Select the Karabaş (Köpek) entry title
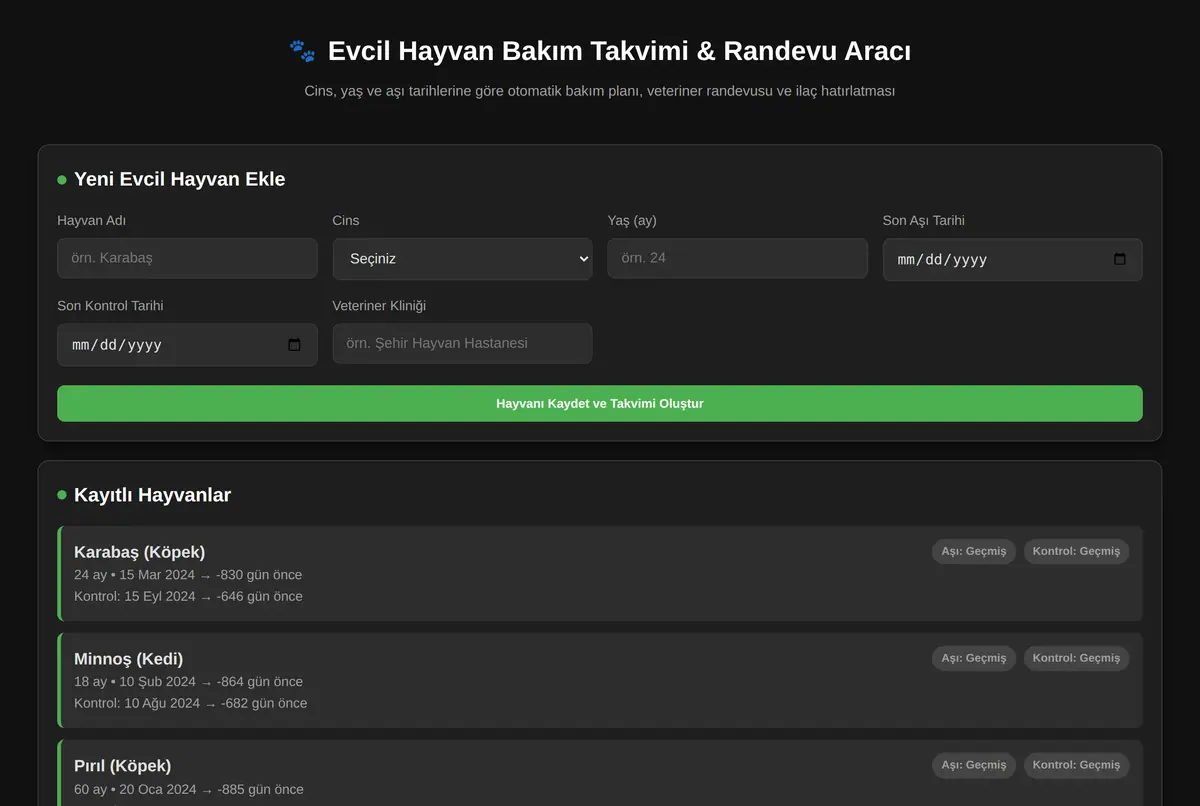The width and height of the screenshot is (1200, 806). (x=139, y=552)
